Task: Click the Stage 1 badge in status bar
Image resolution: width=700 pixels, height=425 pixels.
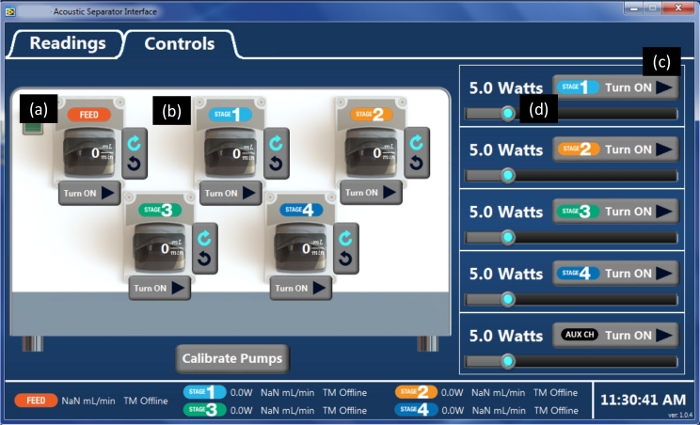Action: pyautogui.click(x=204, y=392)
